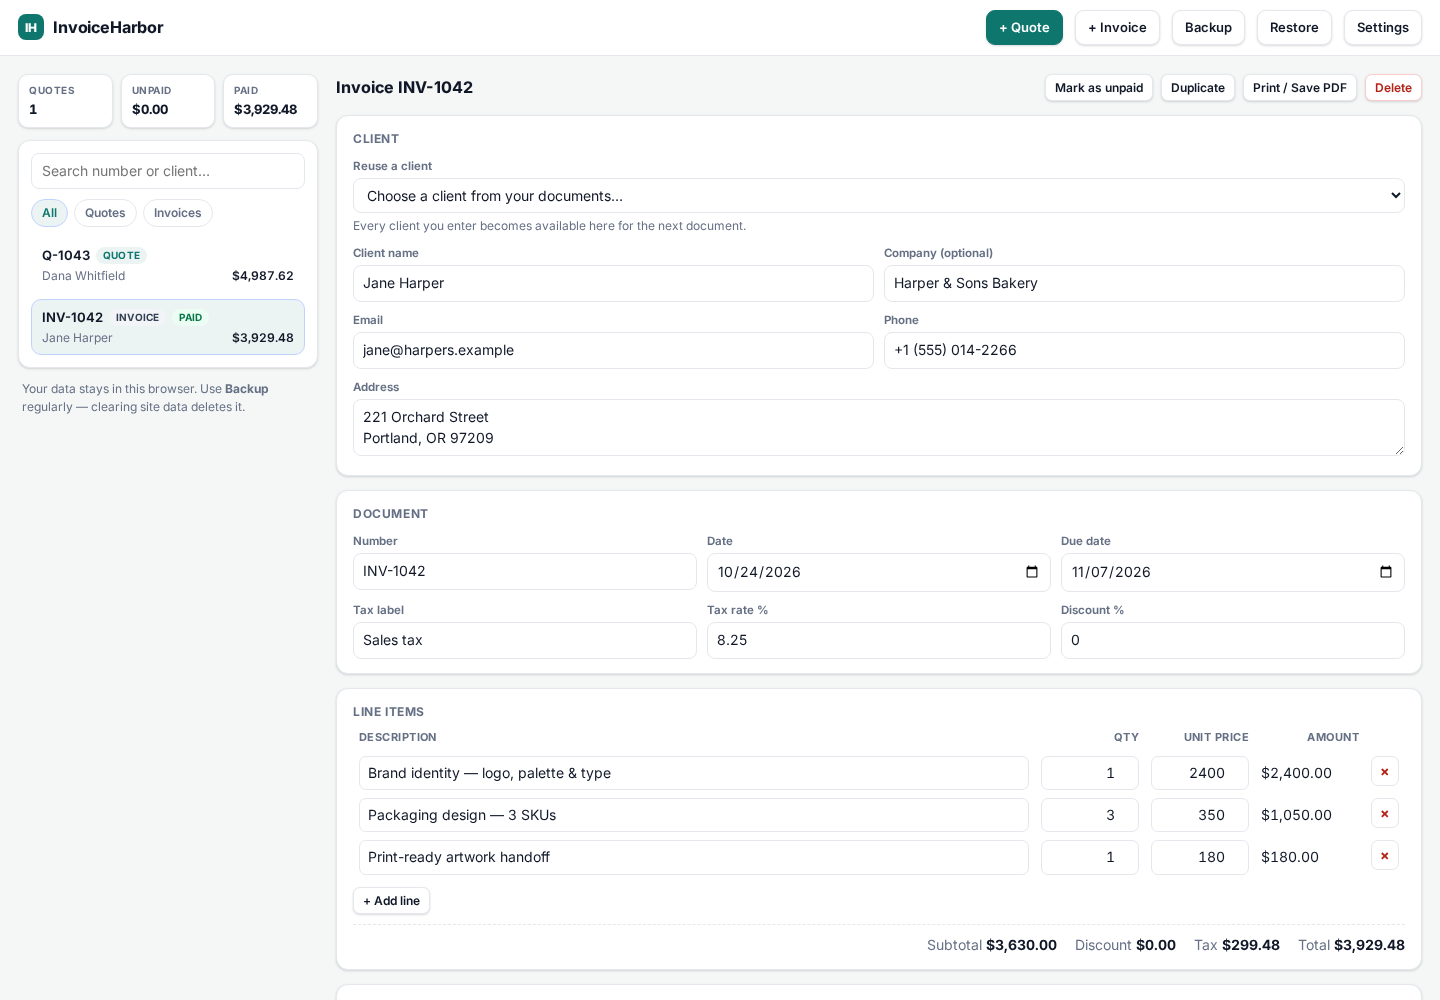The height and width of the screenshot is (1000, 1440).
Task: Change unit price 180 for artwork handoff
Action: pos(1199,857)
